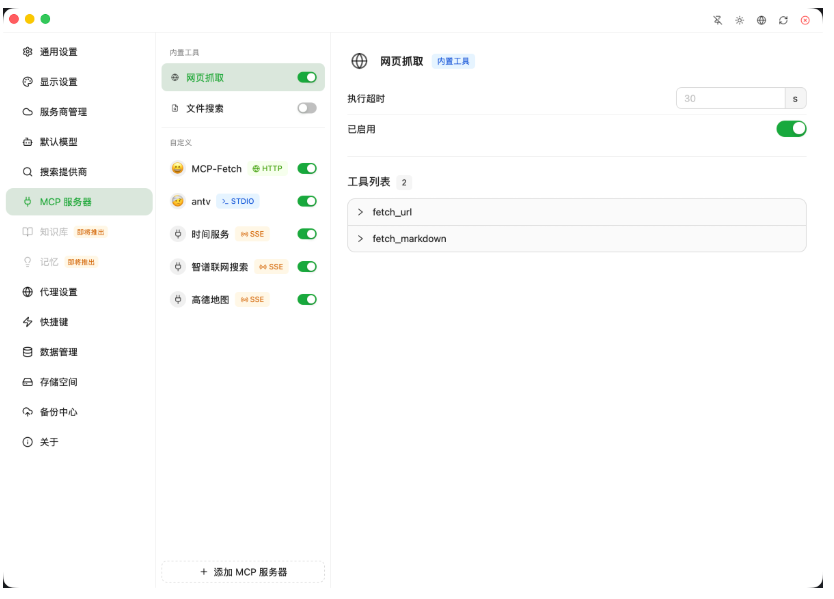Select 文件搜索 built-in tool entry
Image resolution: width=834 pixels, height=599 pixels.
point(243,109)
